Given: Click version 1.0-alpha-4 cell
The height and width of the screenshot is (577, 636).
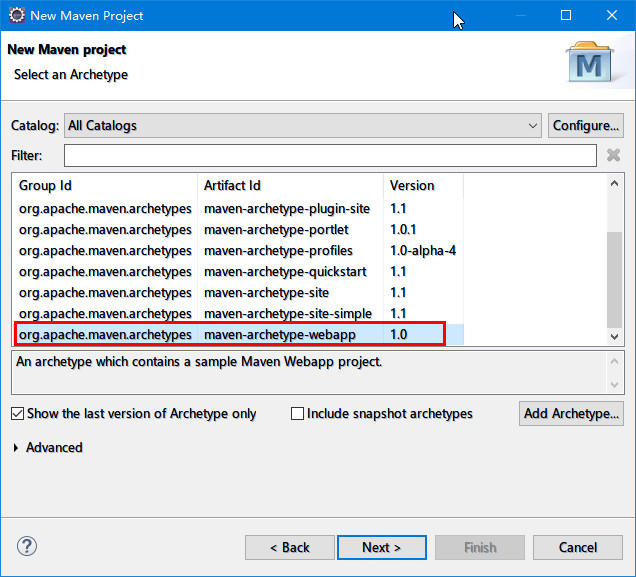Looking at the screenshot, I should [423, 251].
